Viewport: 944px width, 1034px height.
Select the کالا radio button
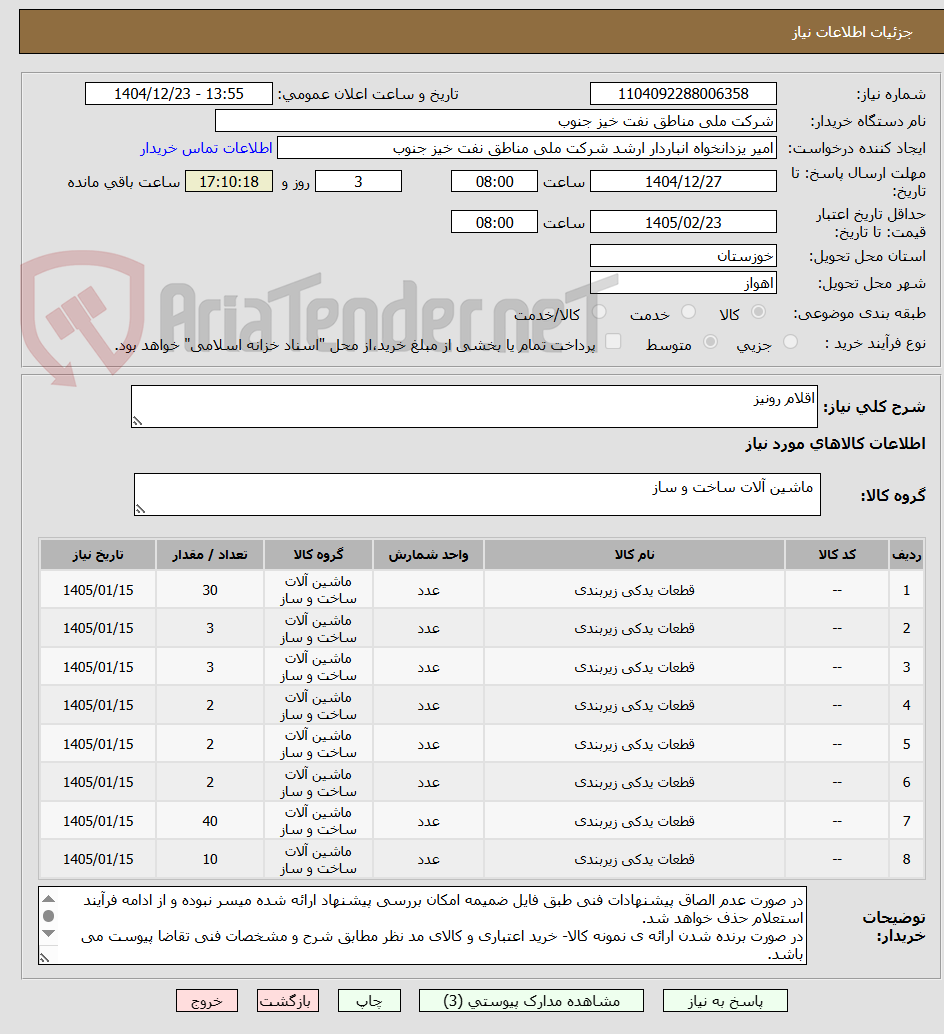click(759, 312)
